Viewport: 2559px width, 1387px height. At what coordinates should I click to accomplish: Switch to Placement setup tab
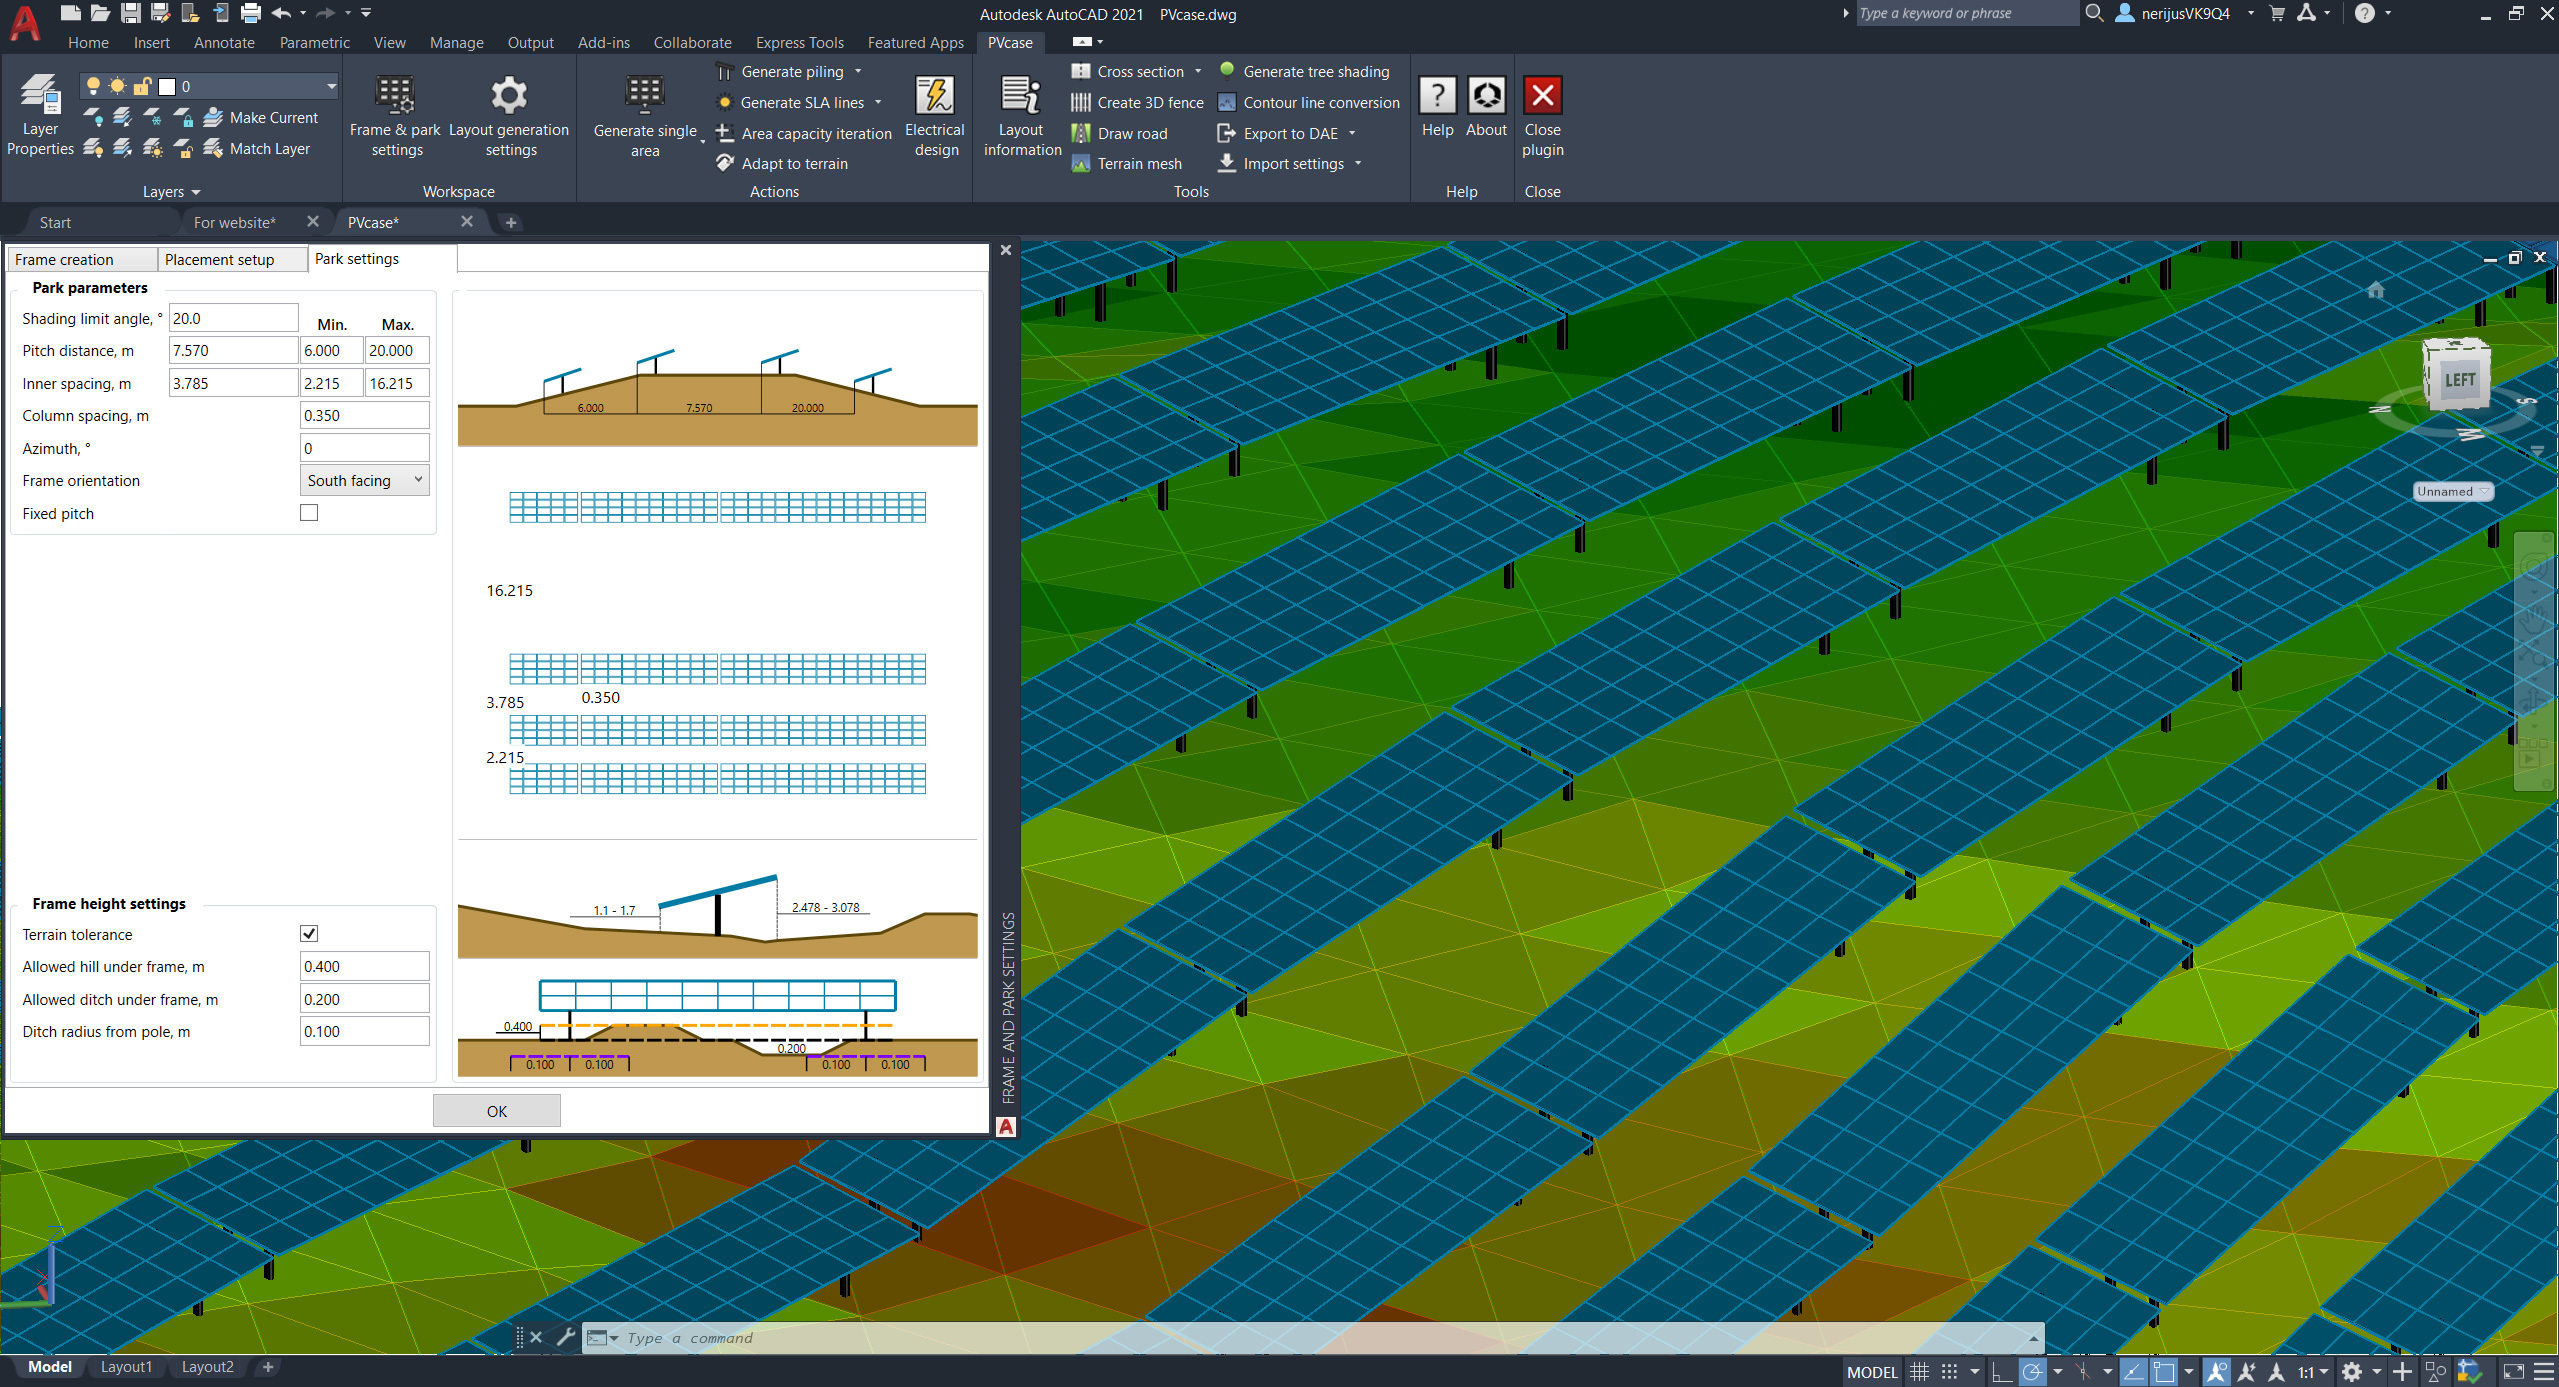pyautogui.click(x=219, y=260)
